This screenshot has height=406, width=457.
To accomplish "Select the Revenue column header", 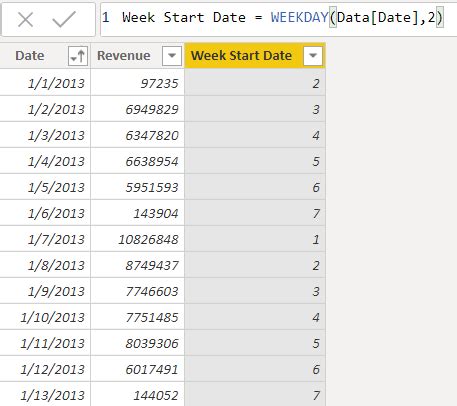I will pos(124,56).
